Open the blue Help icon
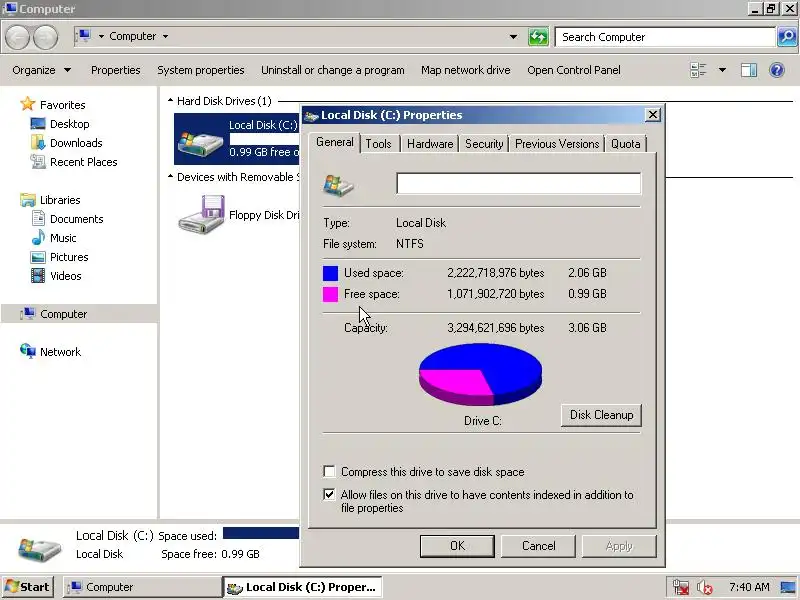800x600 pixels. pos(777,70)
